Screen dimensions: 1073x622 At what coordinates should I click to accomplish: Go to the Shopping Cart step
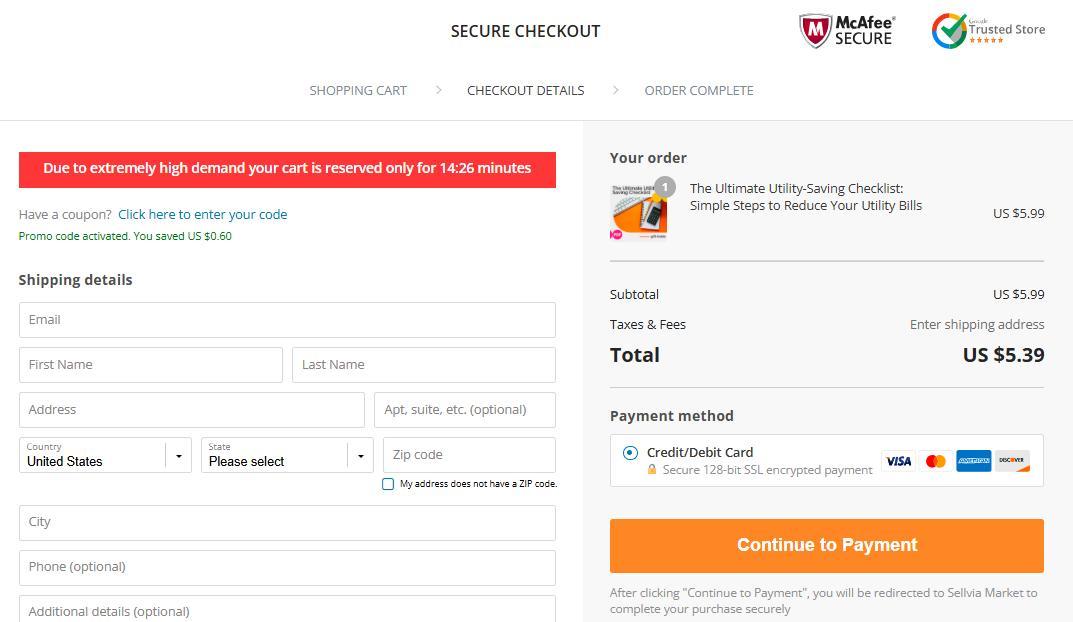(x=358, y=90)
